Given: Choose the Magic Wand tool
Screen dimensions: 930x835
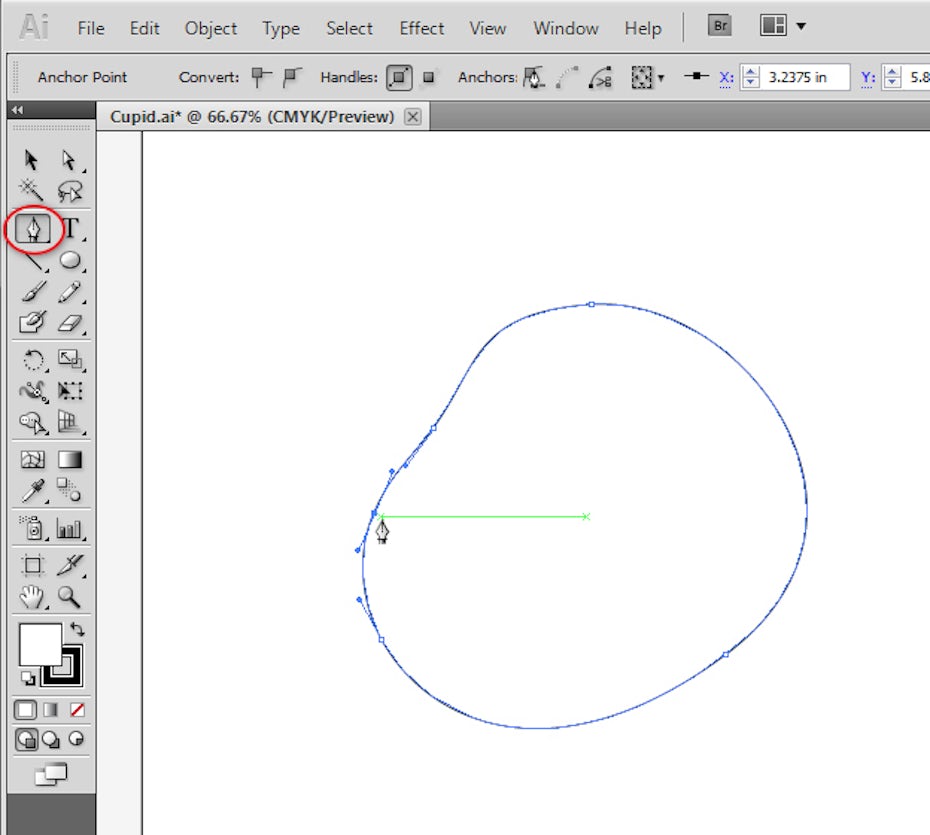Looking at the screenshot, I should point(31,190).
